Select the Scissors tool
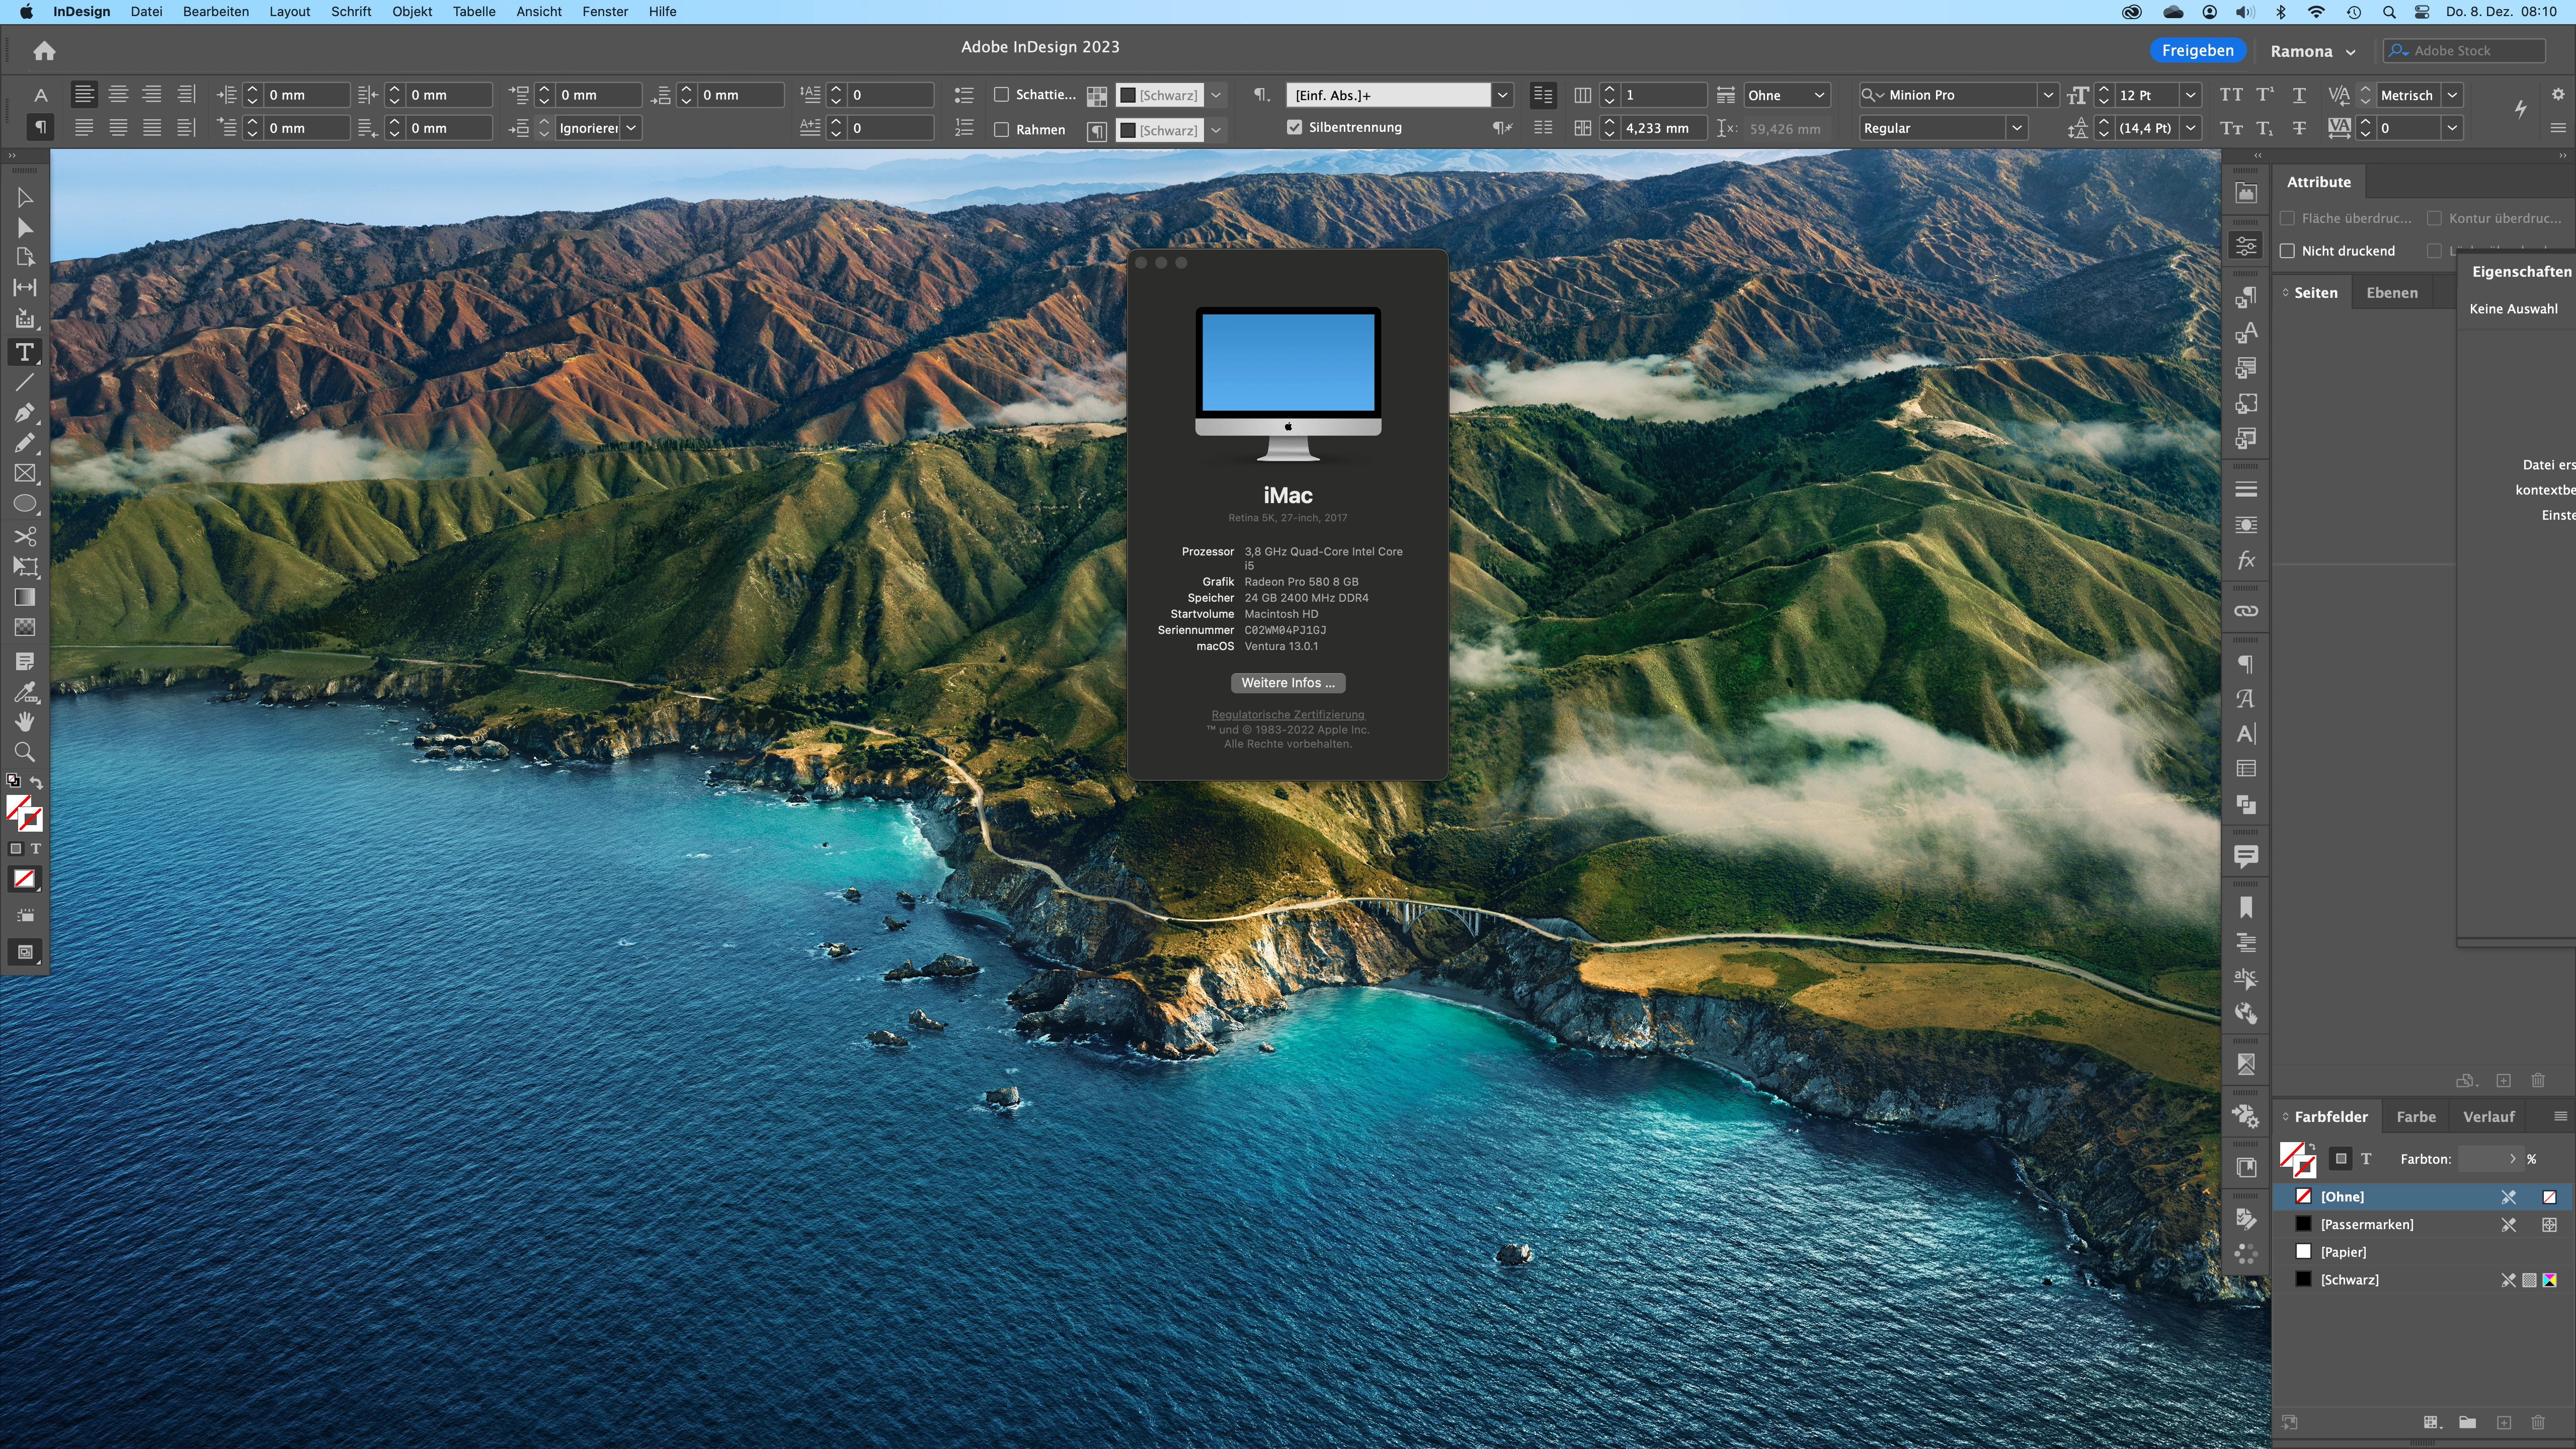This screenshot has width=2576, height=1449. [x=24, y=536]
